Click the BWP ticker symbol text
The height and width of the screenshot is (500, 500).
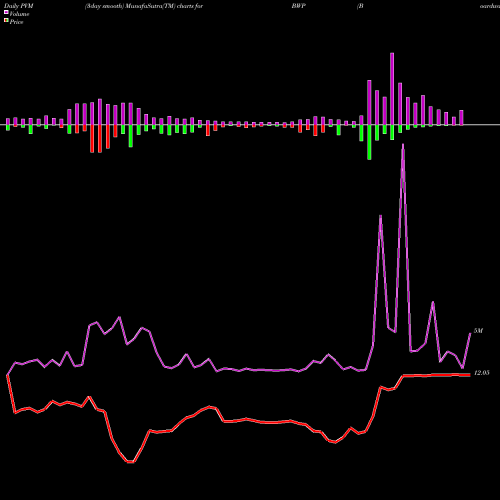(298, 6)
